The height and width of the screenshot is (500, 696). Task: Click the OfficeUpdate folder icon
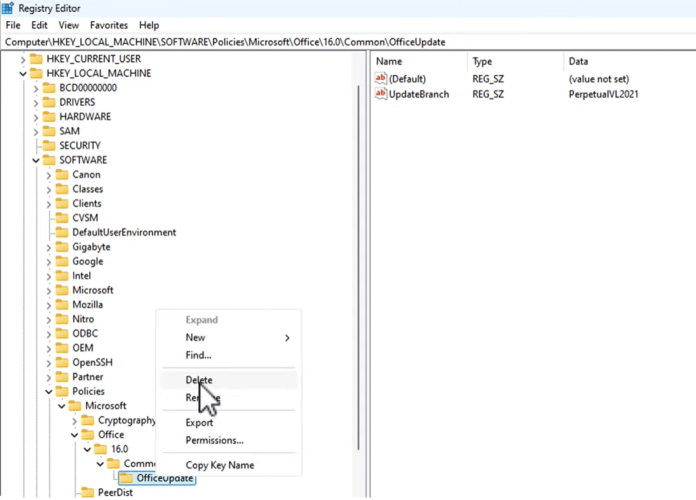tap(126, 478)
